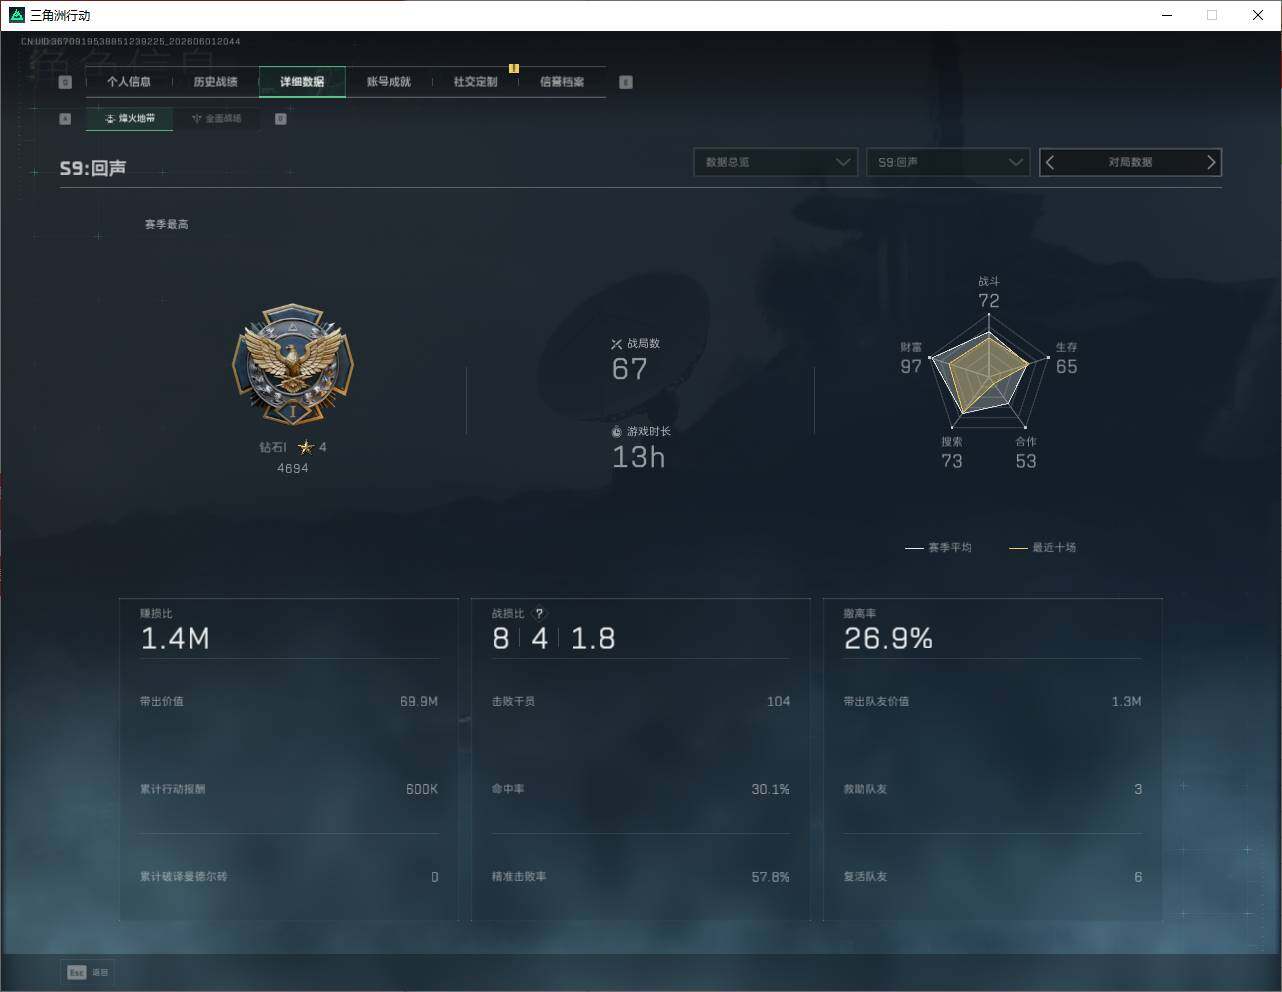
Task: Click the S9:回声 section heading
Action: click(93, 168)
